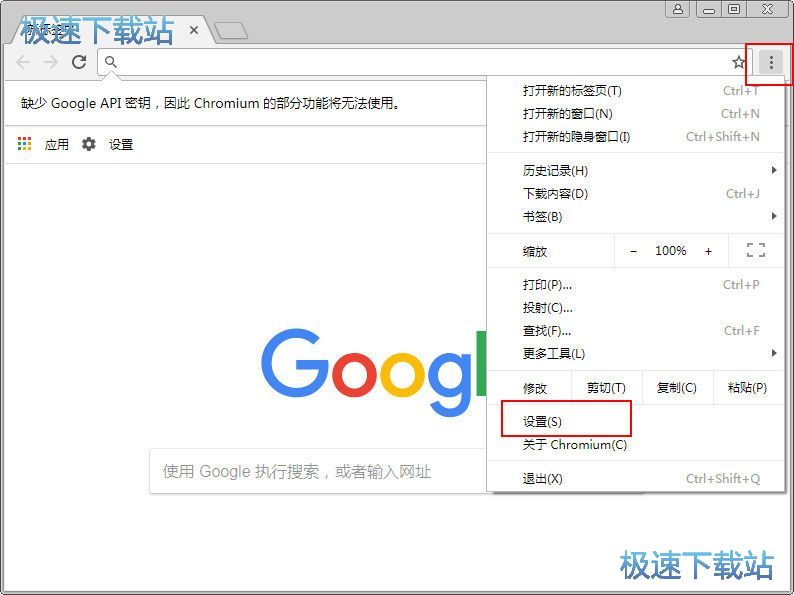Choose 投射(C)... menu item
This screenshot has height=595, width=794.
pos(636,307)
